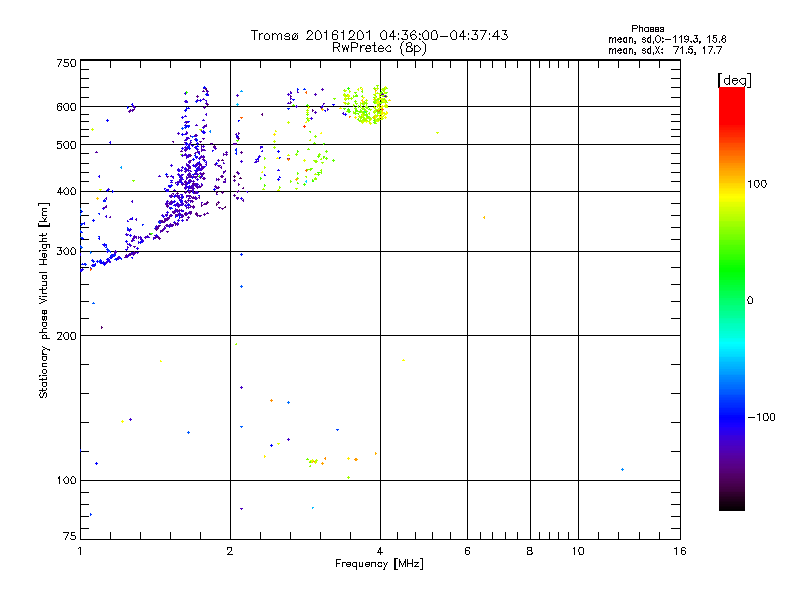Viewport: 800px width, 600px height.
Task: Click the isolated light-blue point near 12 MHz
Action: coord(622,469)
